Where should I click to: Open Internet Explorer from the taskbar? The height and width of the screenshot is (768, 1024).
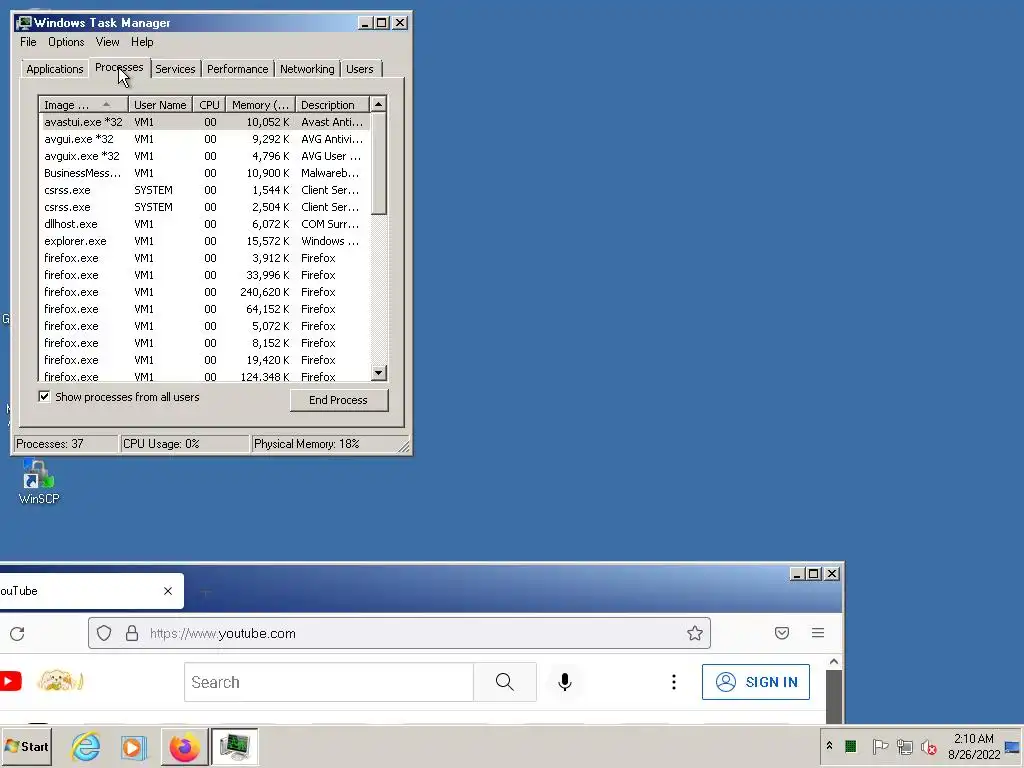click(86, 746)
